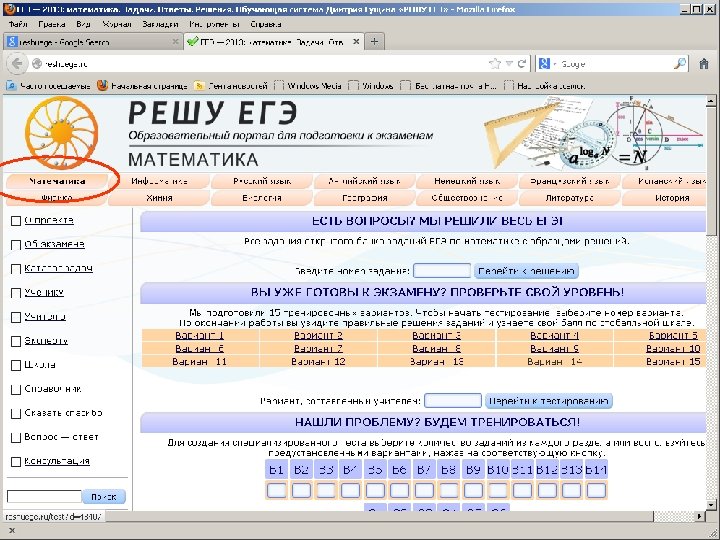The image size is (720, 540).
Task: Click the browser back arrow button
Action: (x=17, y=63)
